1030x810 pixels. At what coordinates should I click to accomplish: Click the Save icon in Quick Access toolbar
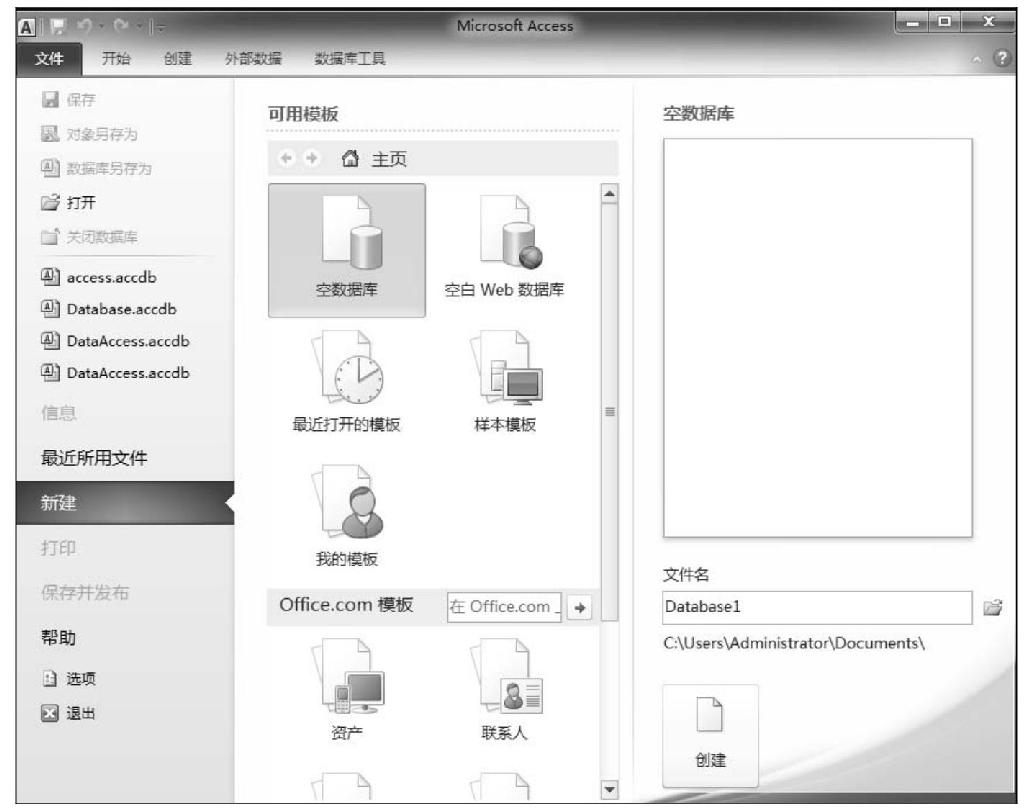58,27
